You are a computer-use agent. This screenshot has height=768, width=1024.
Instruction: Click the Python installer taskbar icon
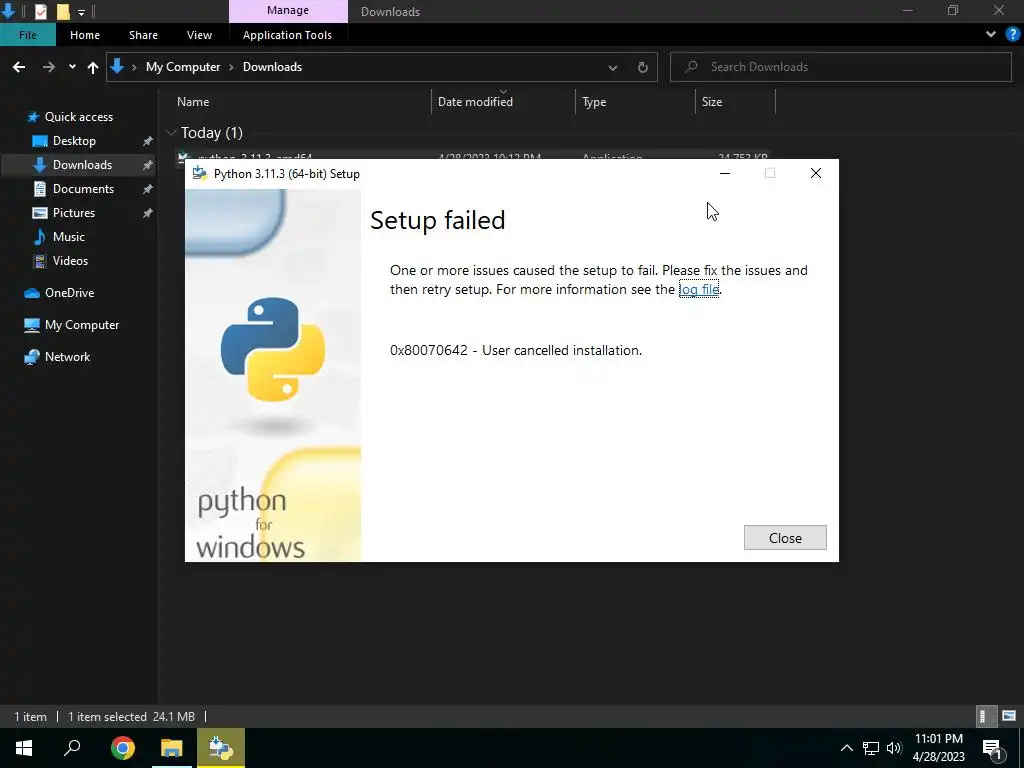point(221,748)
